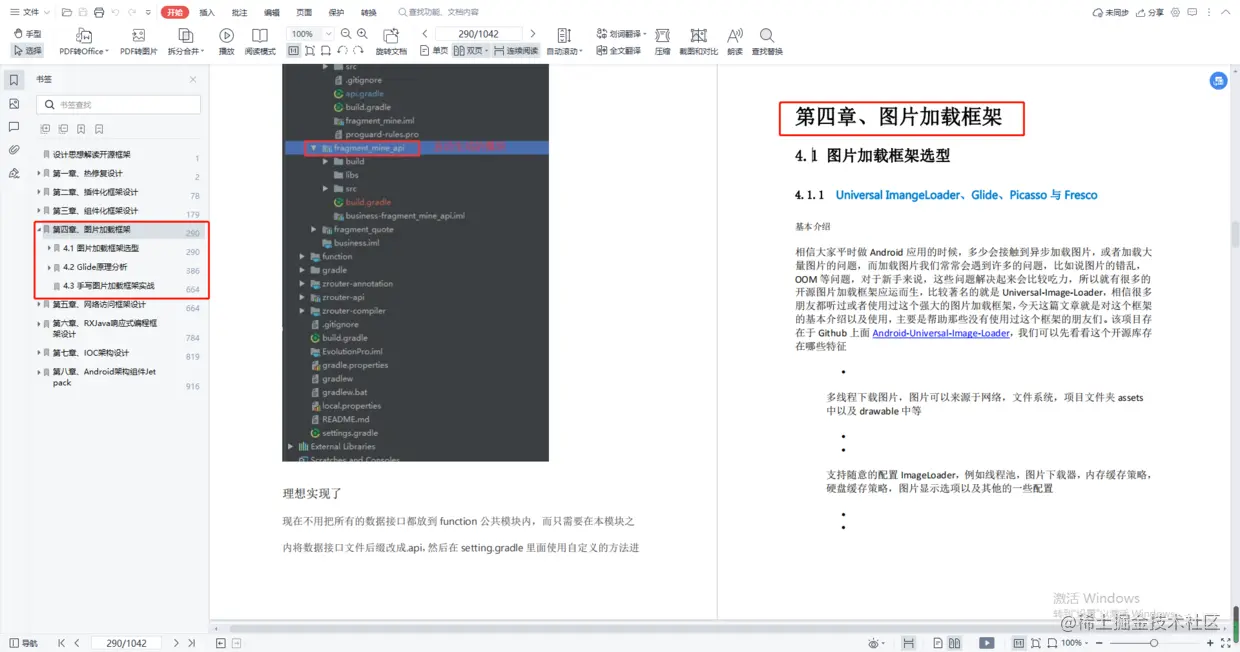This screenshot has height=652, width=1240.
Task: Toggle 连续阅读 continuous reading
Action: [516, 50]
